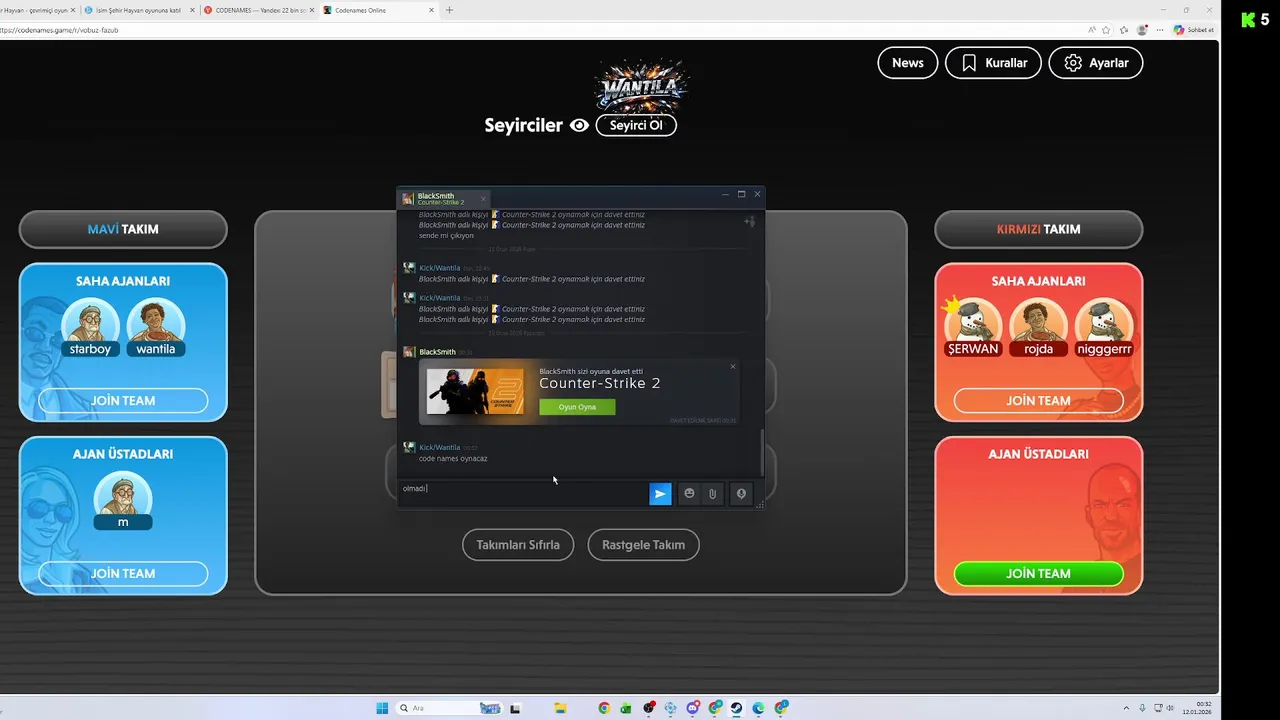Screen dimensions: 1280x720
Task: Open the emoji picker in Steam chat
Action: click(x=689, y=493)
